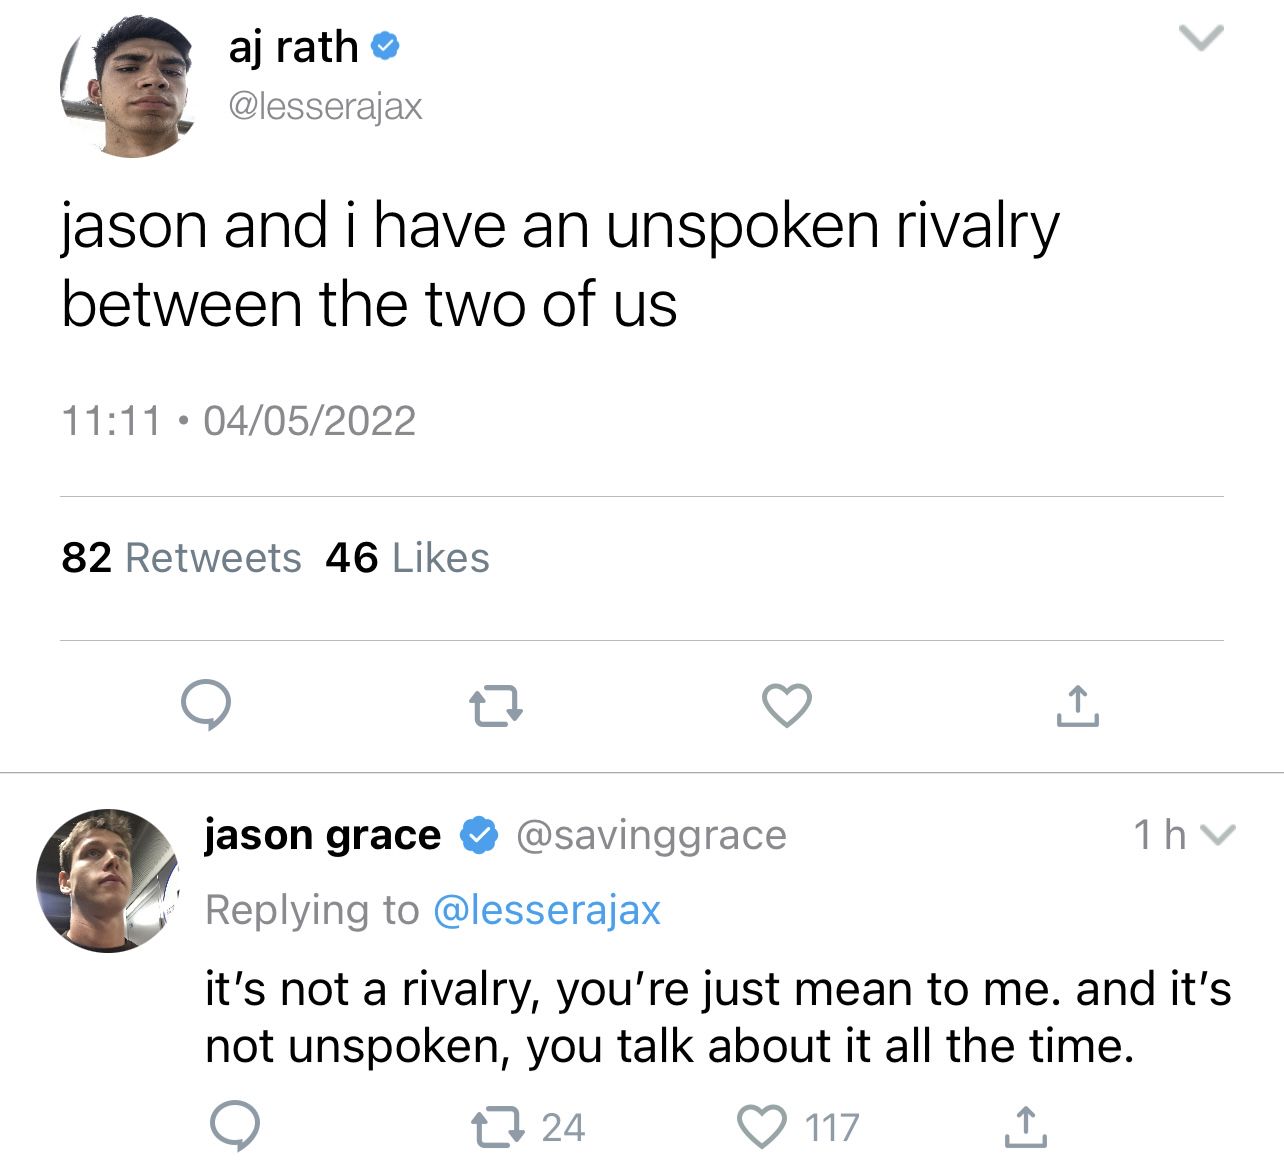Click the @lesserajax mention link in reply
This screenshot has width=1284, height=1170.
click(x=547, y=910)
